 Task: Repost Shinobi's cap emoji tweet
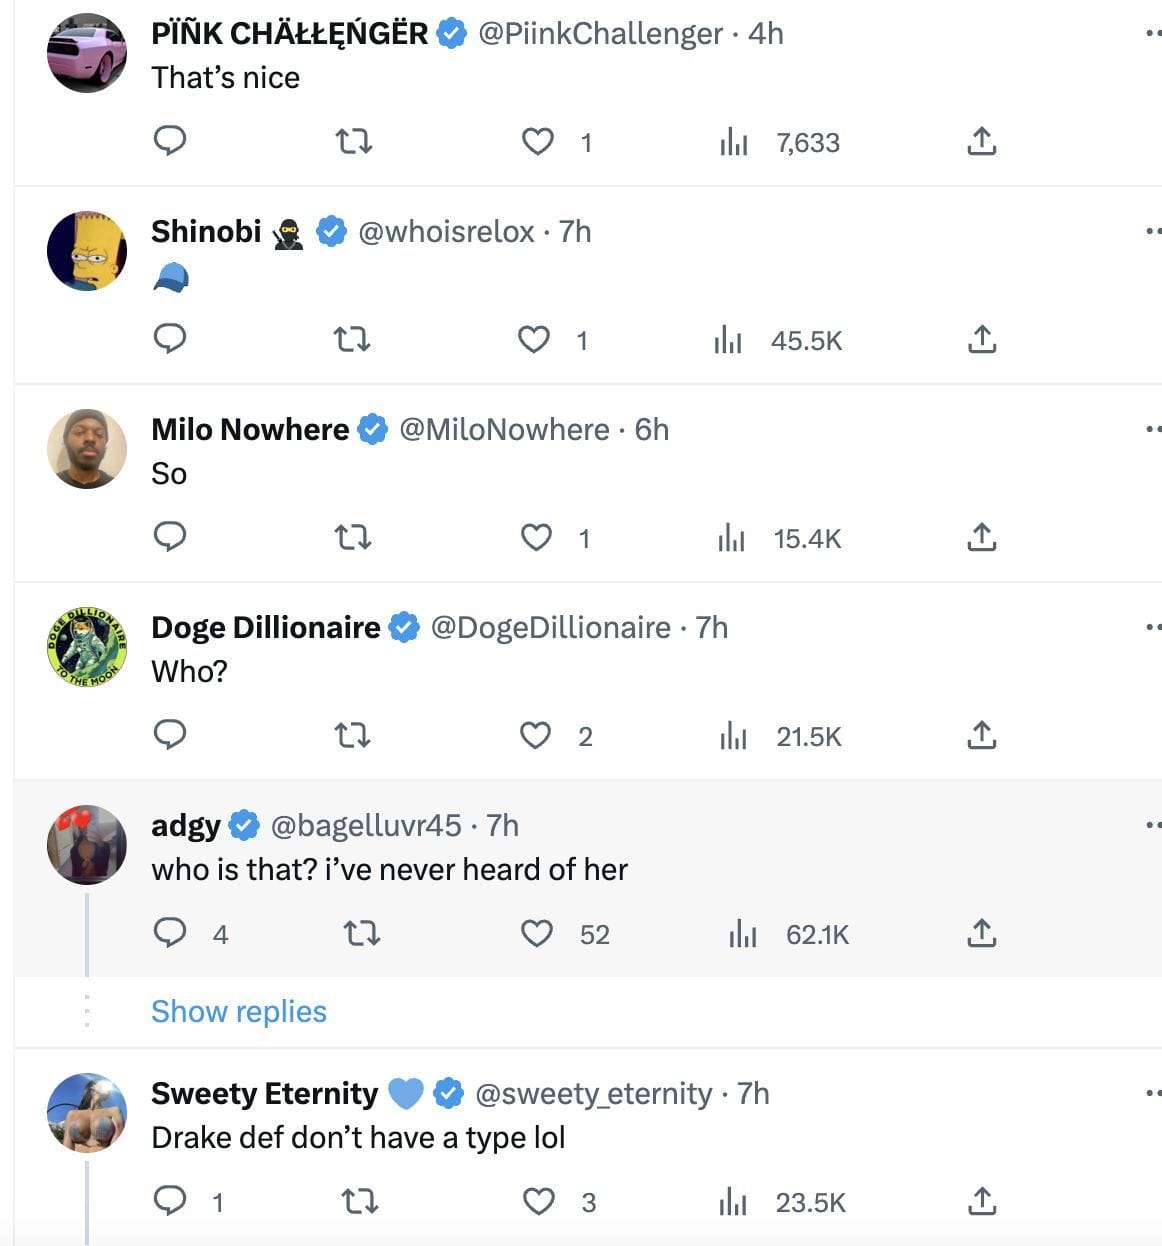pyautogui.click(x=351, y=340)
